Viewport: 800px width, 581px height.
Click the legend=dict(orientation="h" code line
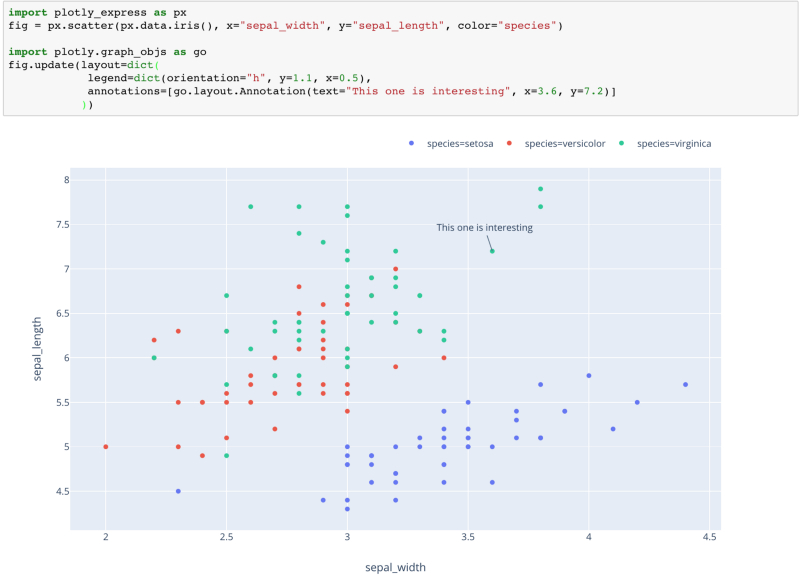[229, 78]
